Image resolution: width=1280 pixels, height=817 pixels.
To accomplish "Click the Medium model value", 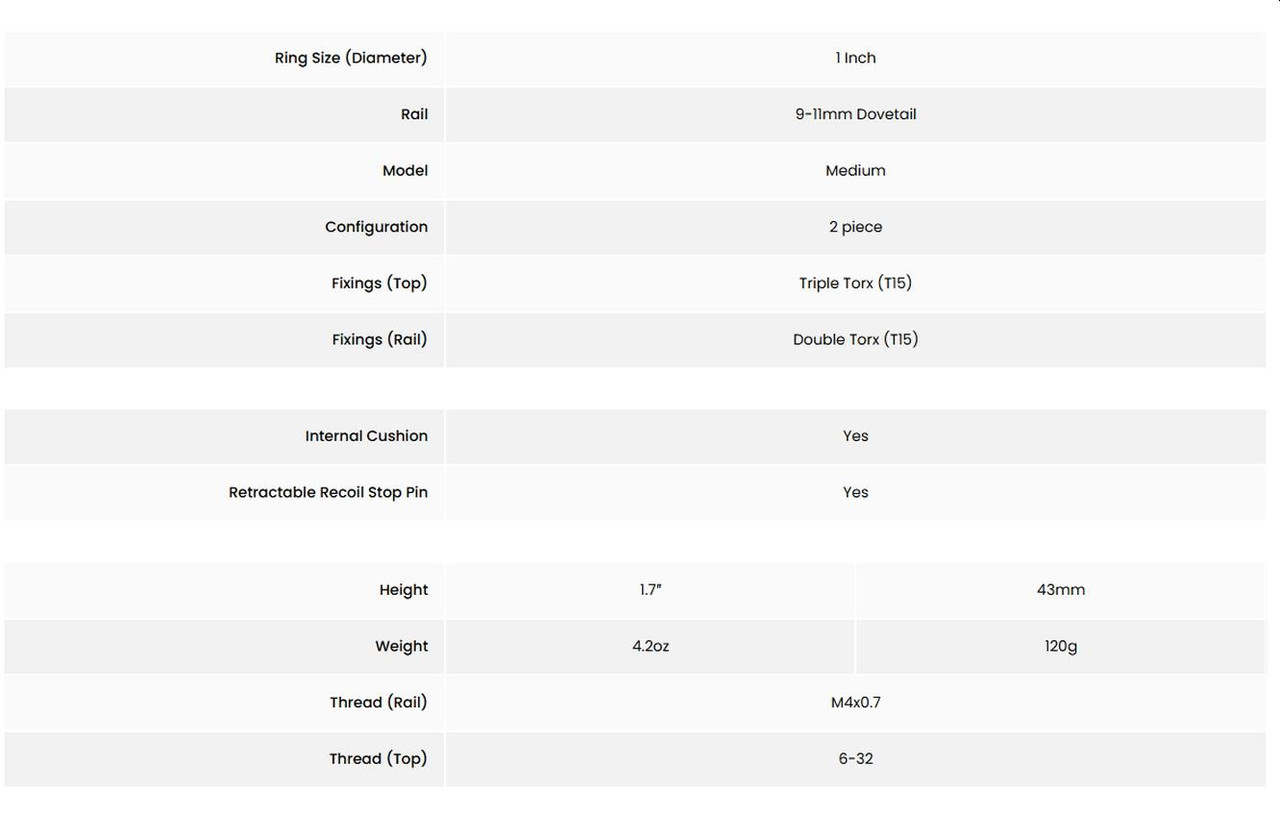I will click(855, 171).
